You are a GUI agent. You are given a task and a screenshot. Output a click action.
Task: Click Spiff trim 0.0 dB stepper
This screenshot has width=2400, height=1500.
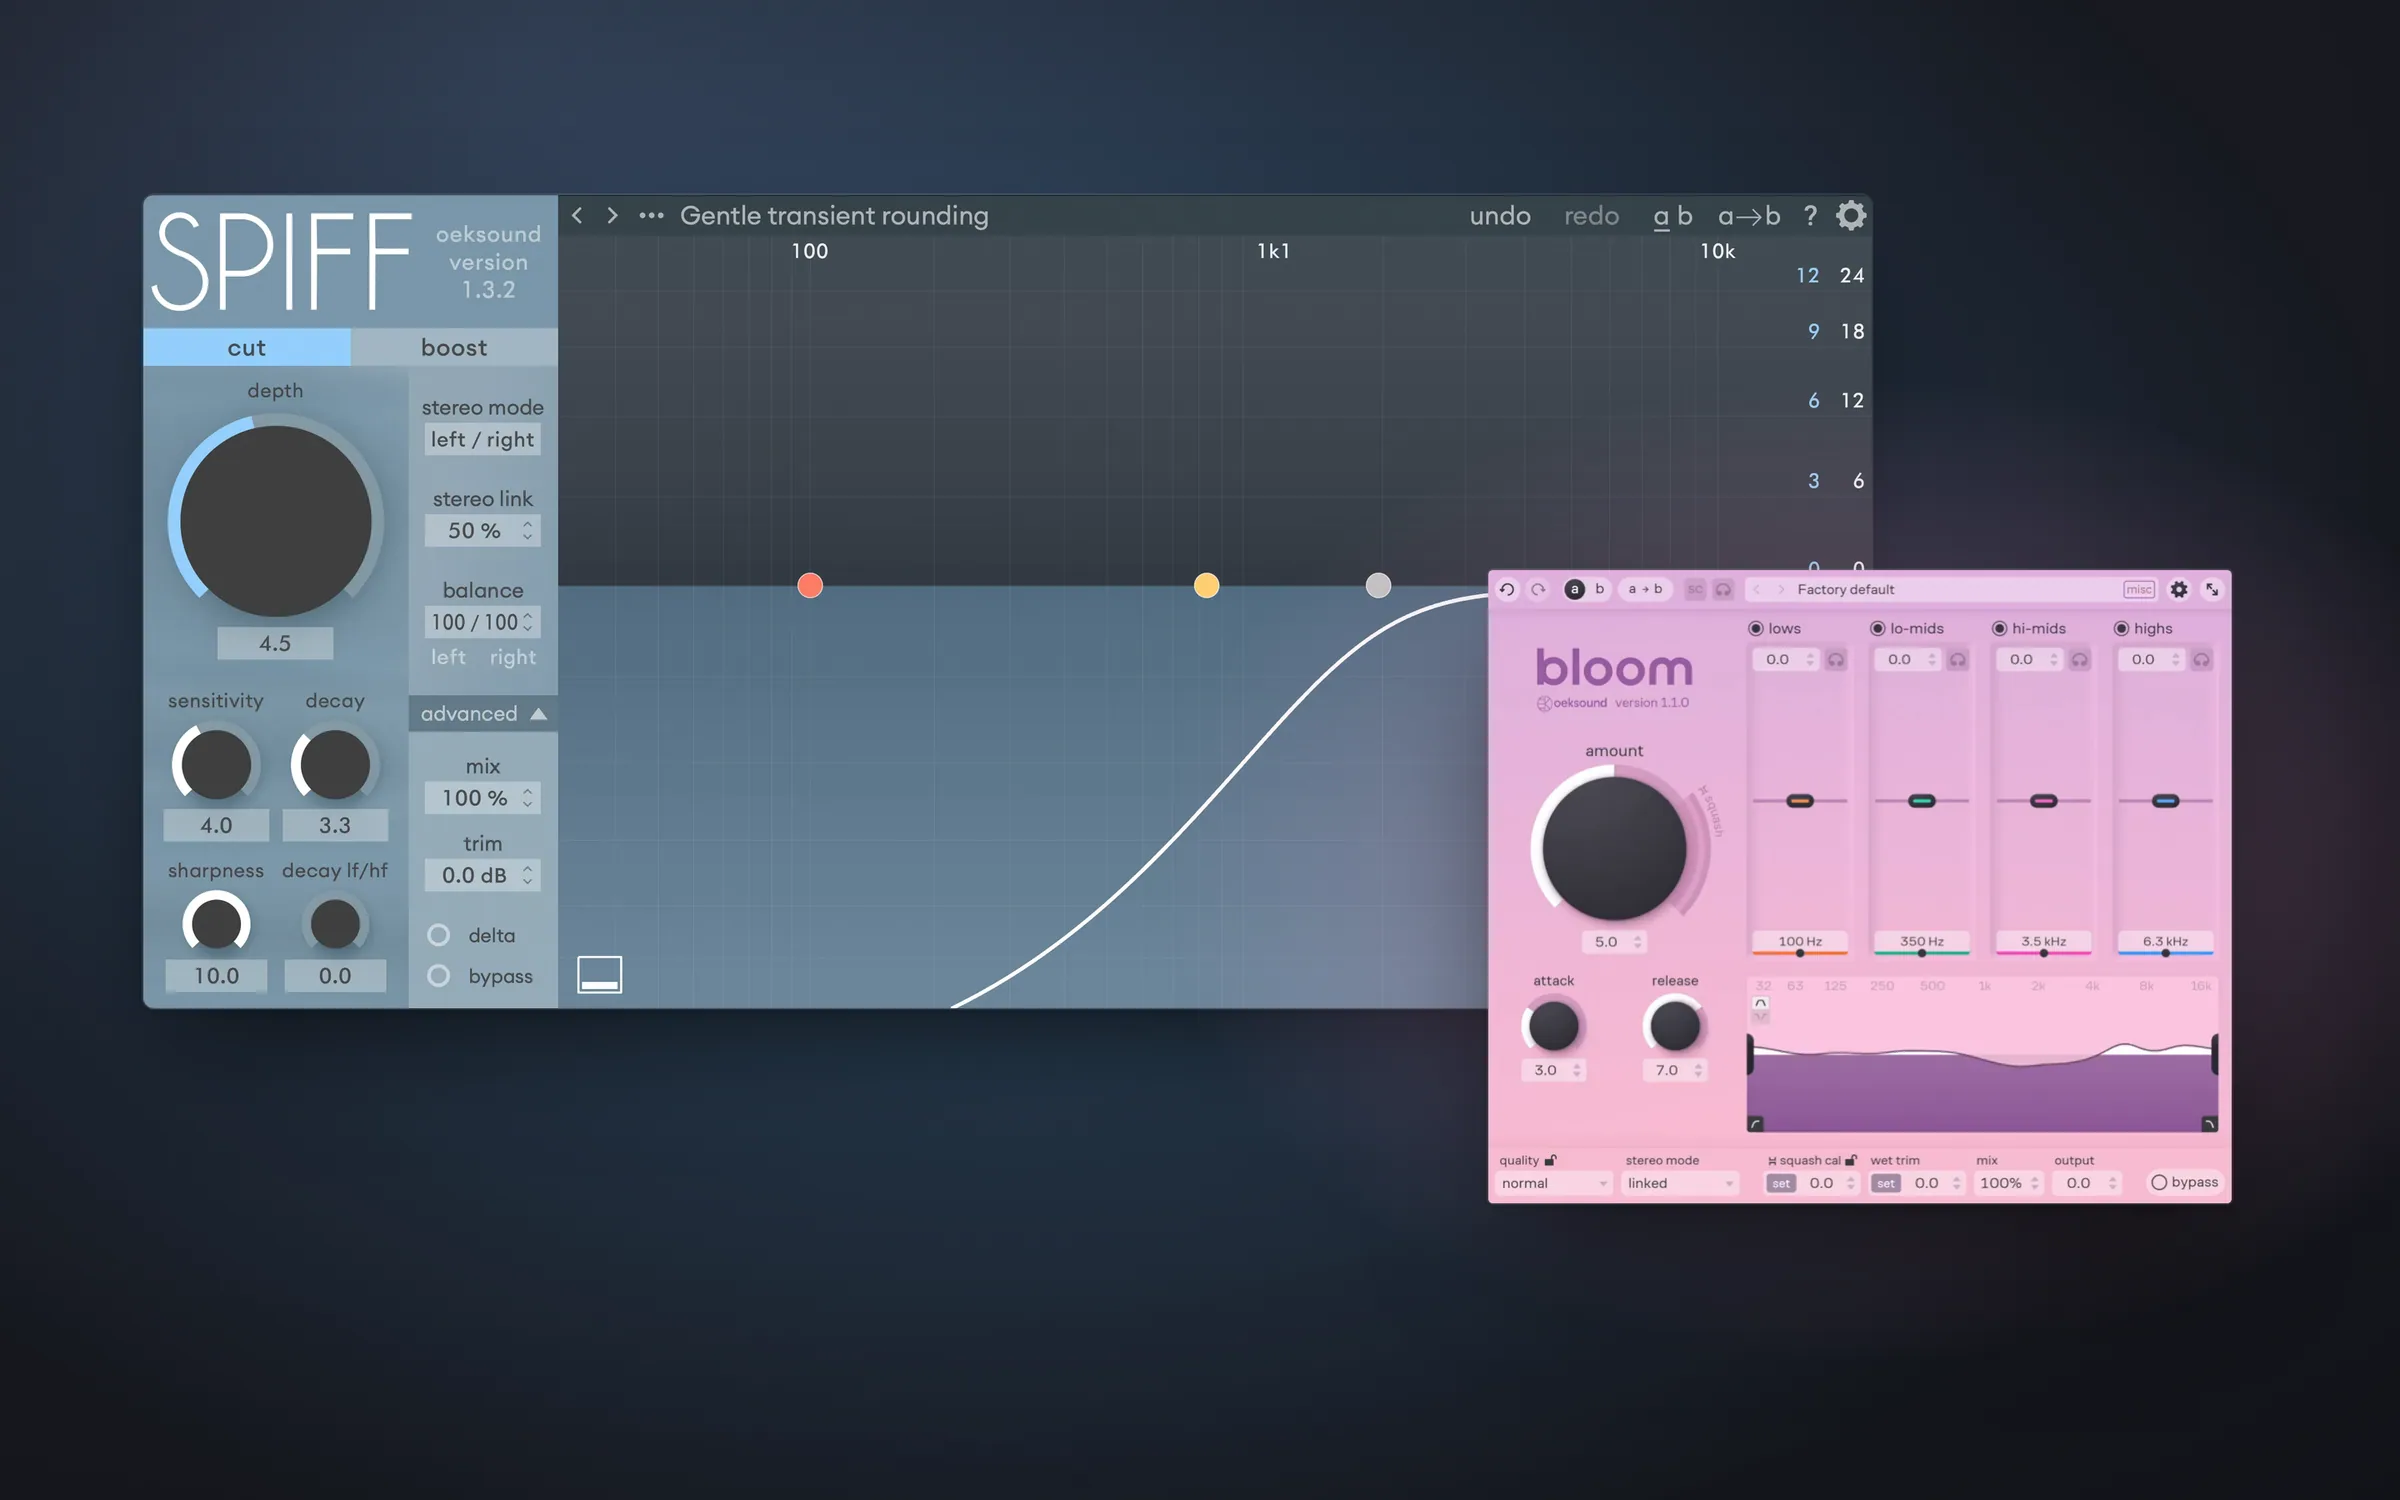(x=527, y=875)
